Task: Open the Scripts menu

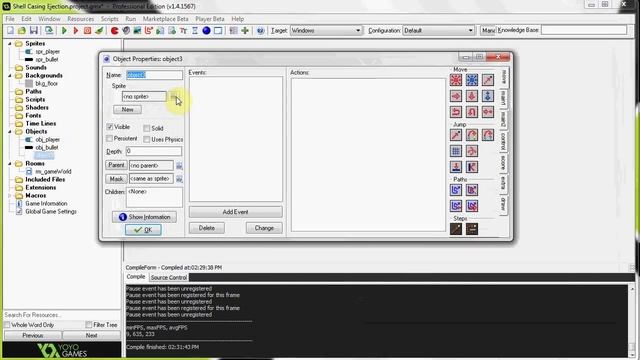Action: [x=109, y=19]
